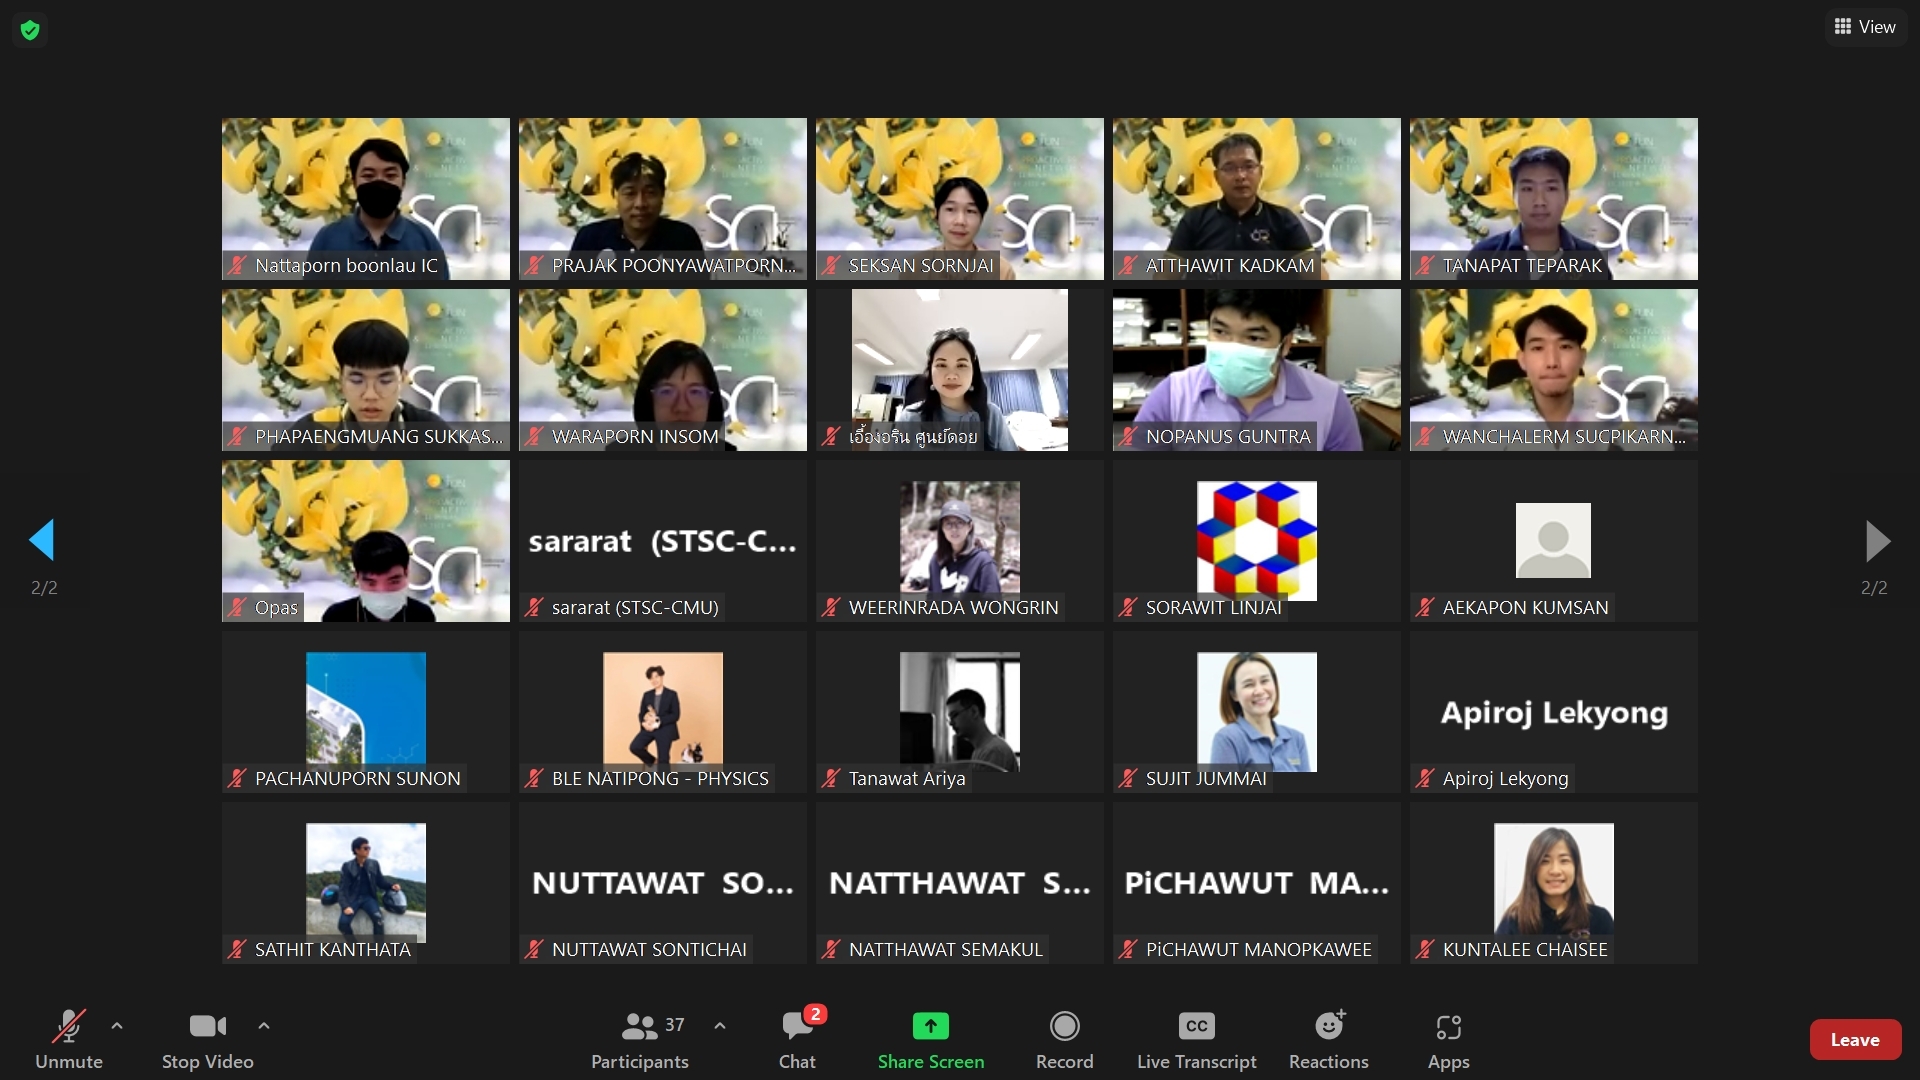The width and height of the screenshot is (1920, 1080).
Task: Select NOPANUS GUNTRA video tile
Action: point(1256,370)
